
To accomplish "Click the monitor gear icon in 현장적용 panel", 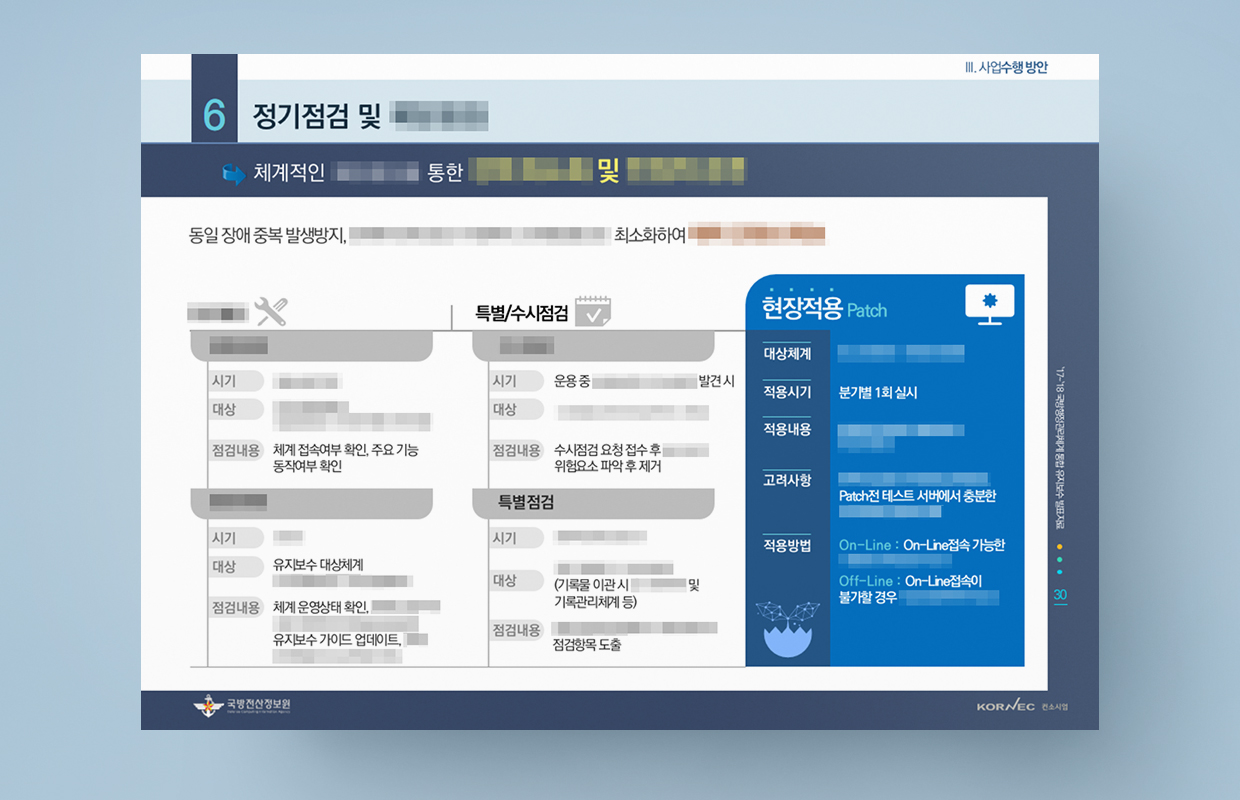I will tap(989, 304).
